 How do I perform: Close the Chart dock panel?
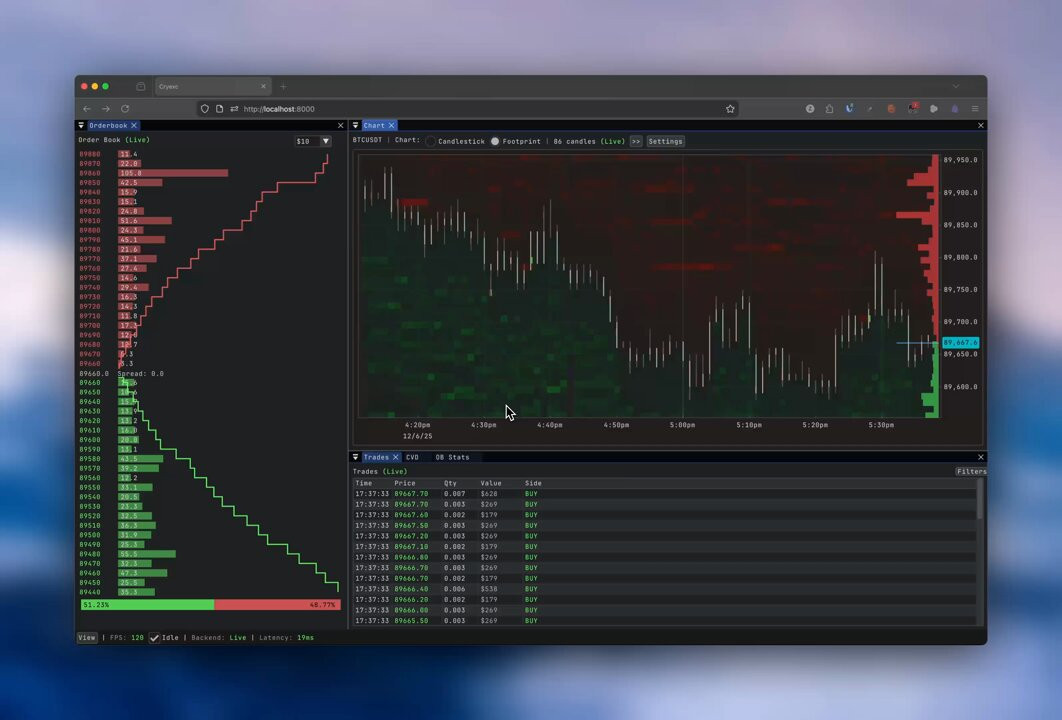[x=981, y=125]
